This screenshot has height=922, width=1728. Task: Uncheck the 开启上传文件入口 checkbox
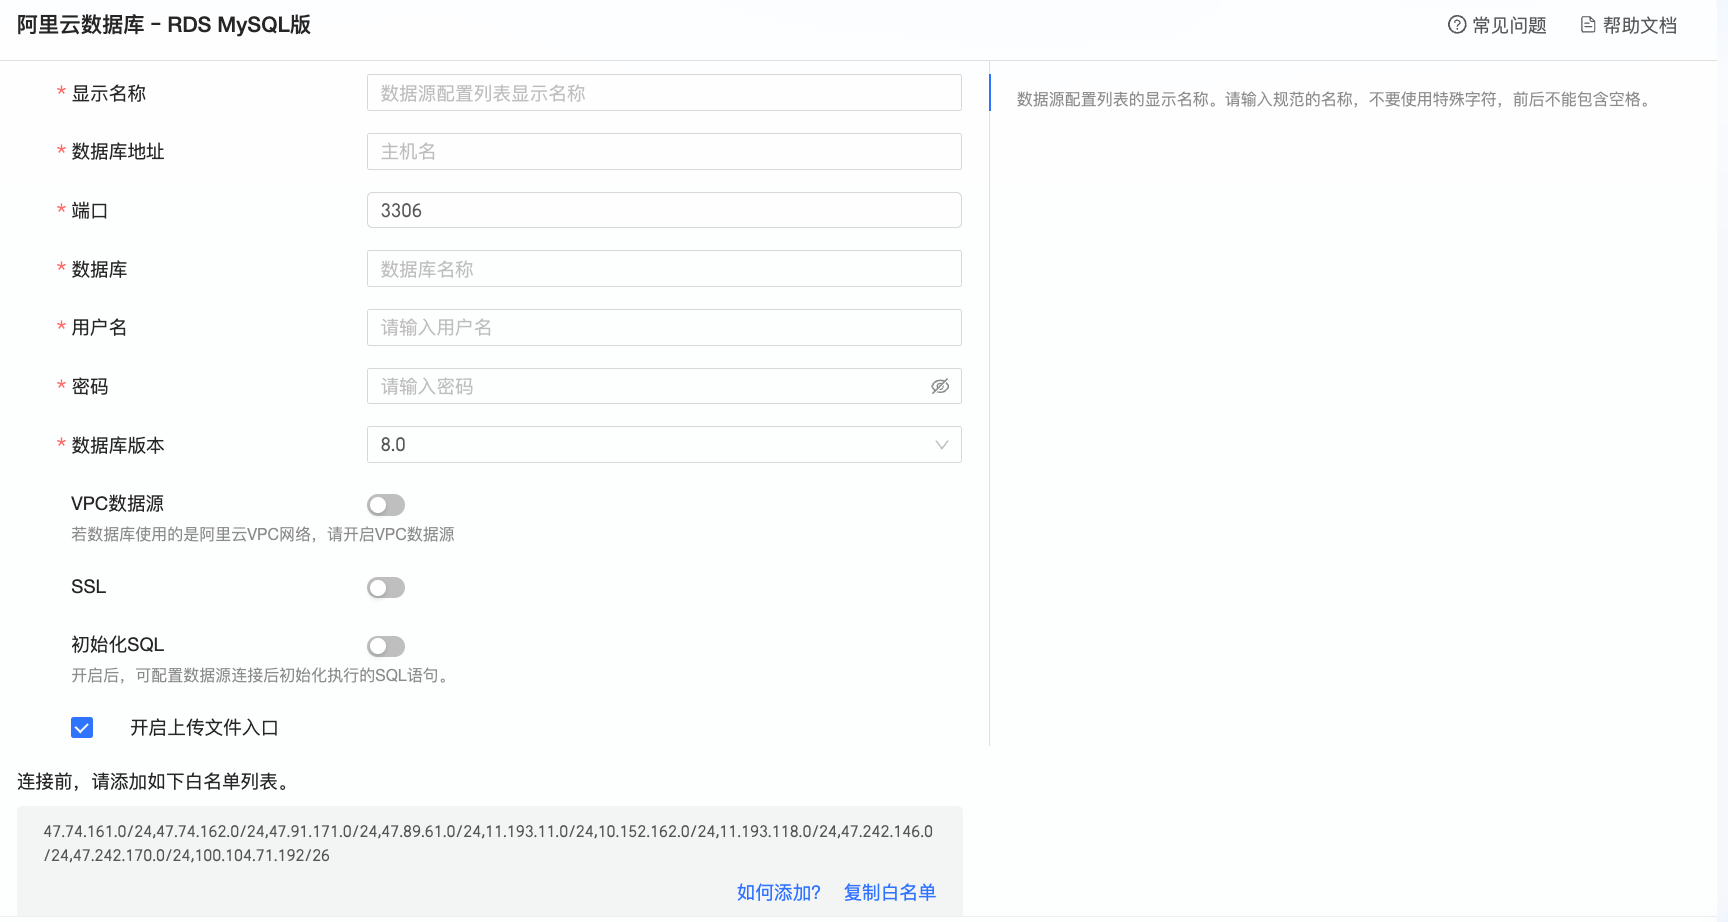pyautogui.click(x=82, y=728)
